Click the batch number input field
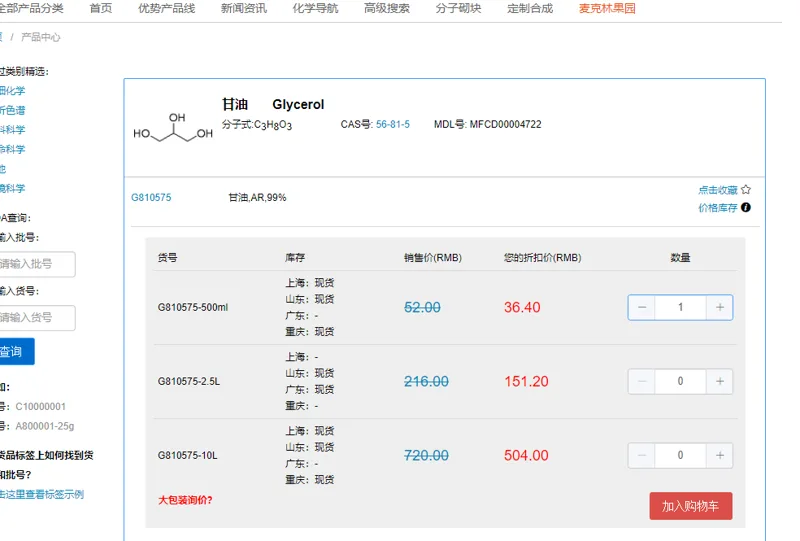Screen dimensions: 800x541 pos(37,264)
